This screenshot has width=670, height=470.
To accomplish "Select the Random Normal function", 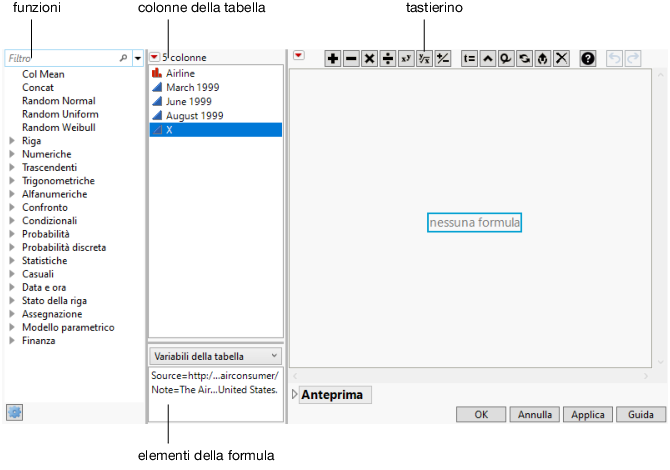I will [59, 100].
